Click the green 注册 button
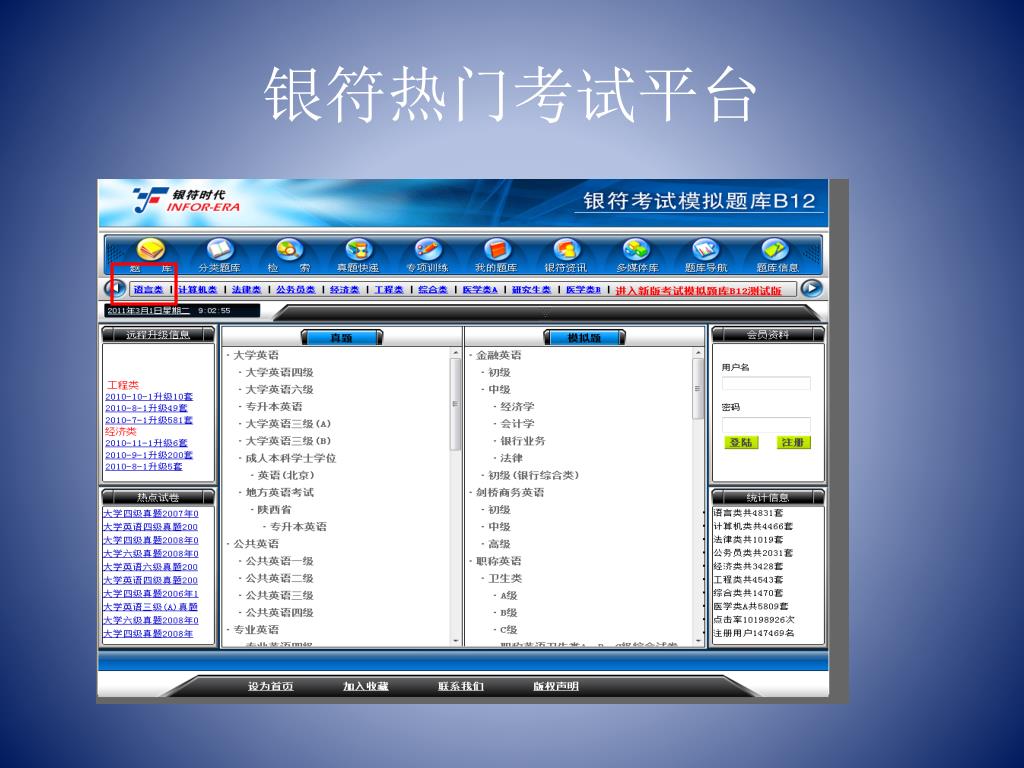This screenshot has width=1024, height=768. [793, 443]
